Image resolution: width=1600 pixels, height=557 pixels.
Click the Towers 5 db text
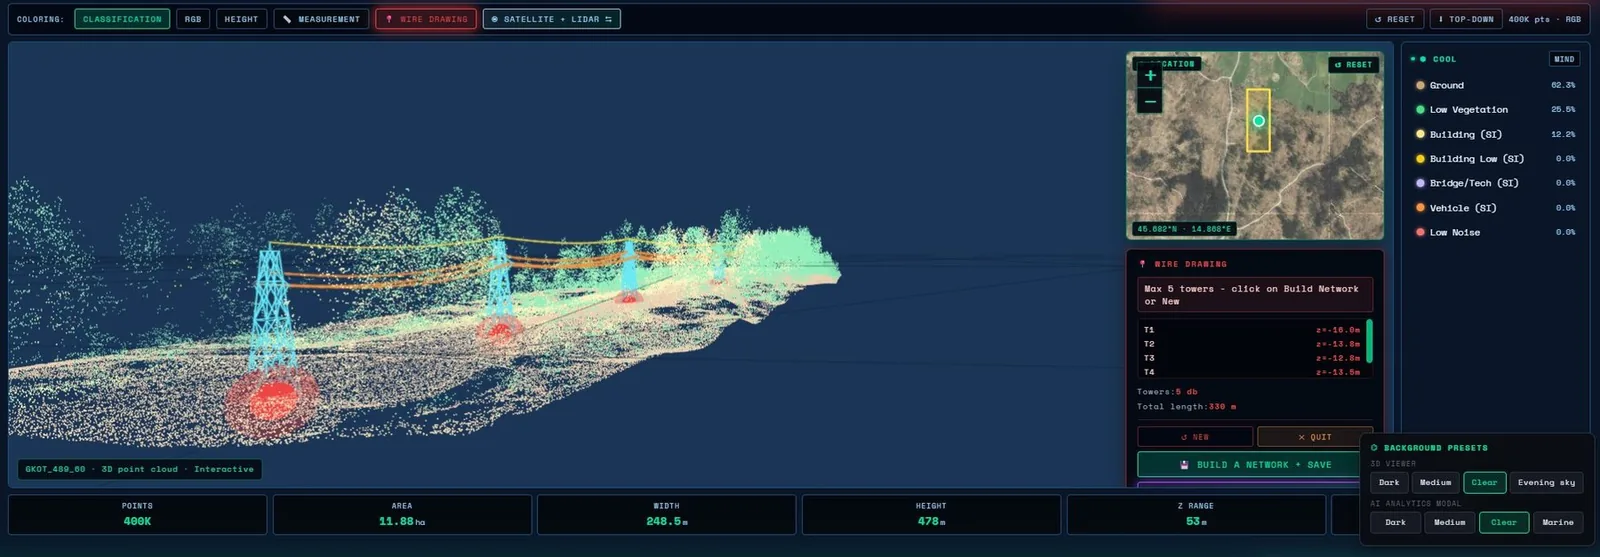pos(1167,392)
